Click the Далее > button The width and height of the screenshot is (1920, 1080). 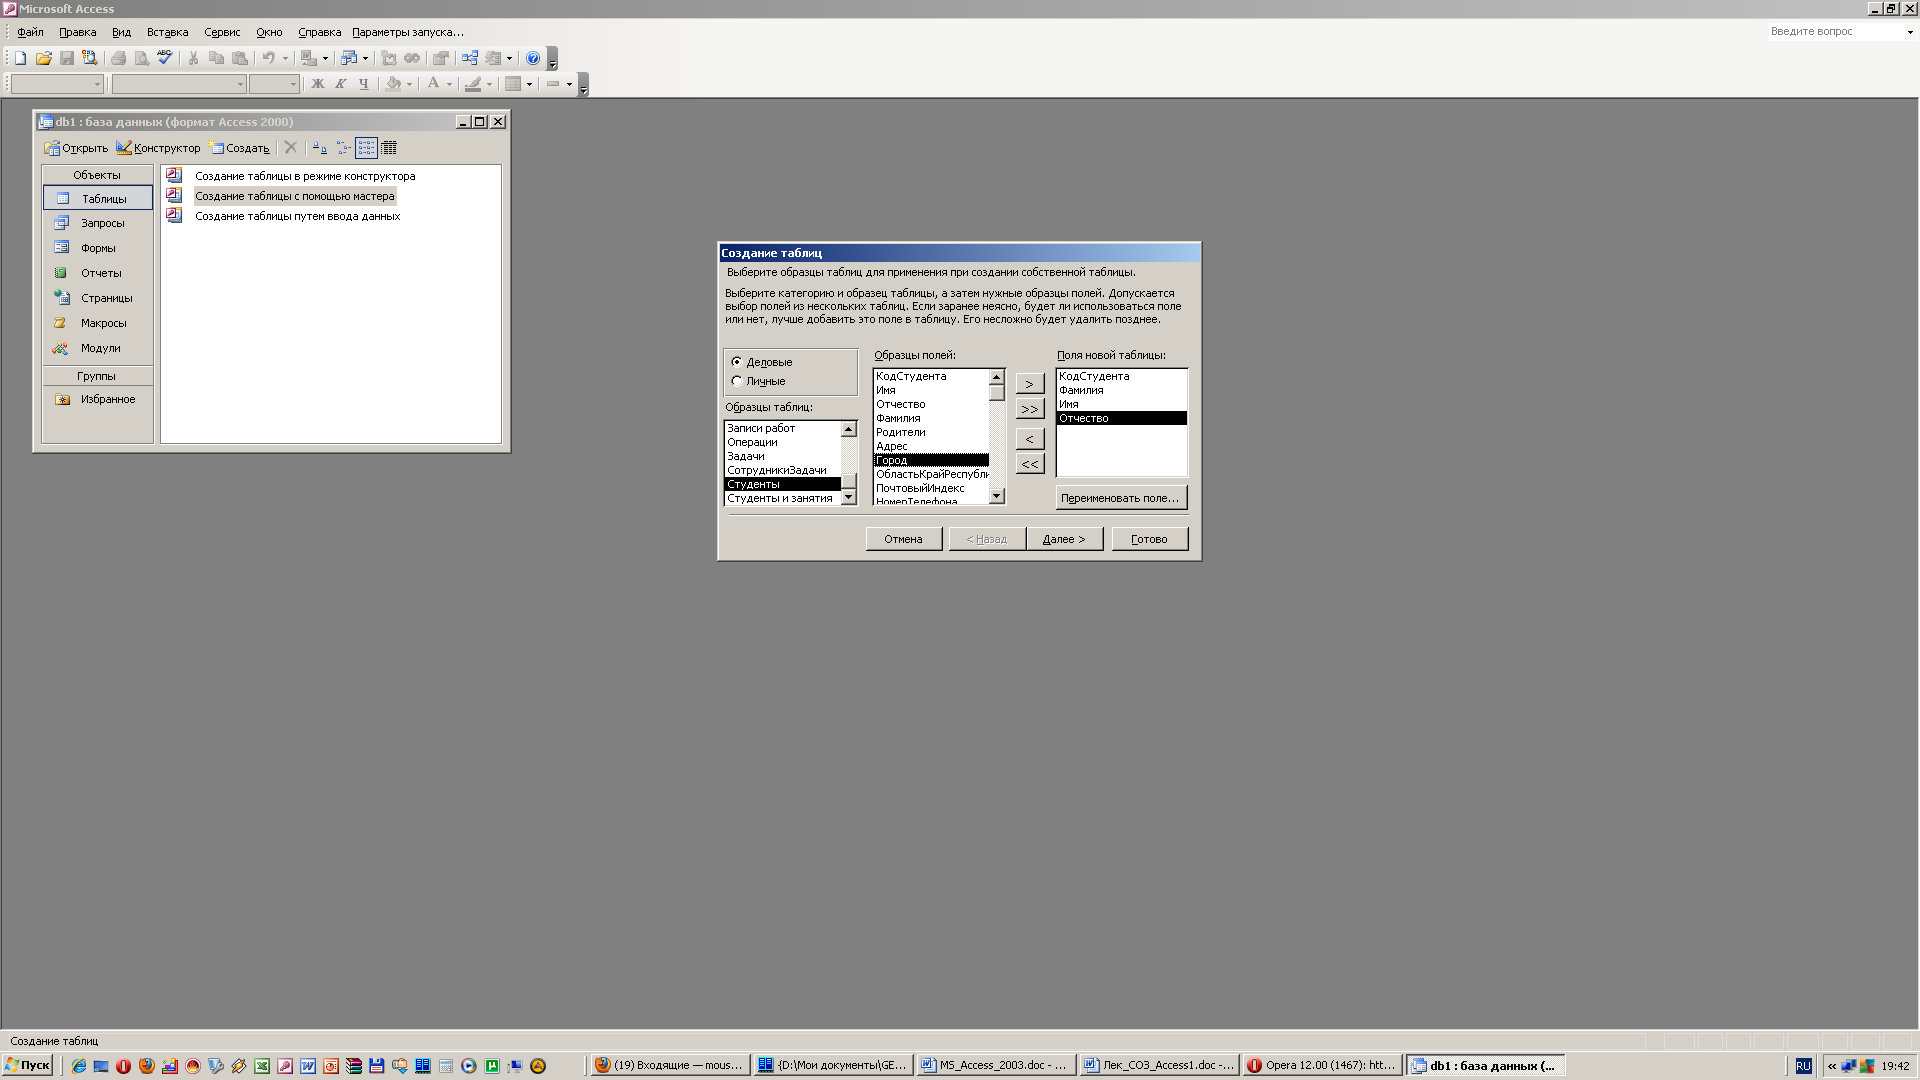[x=1064, y=539]
